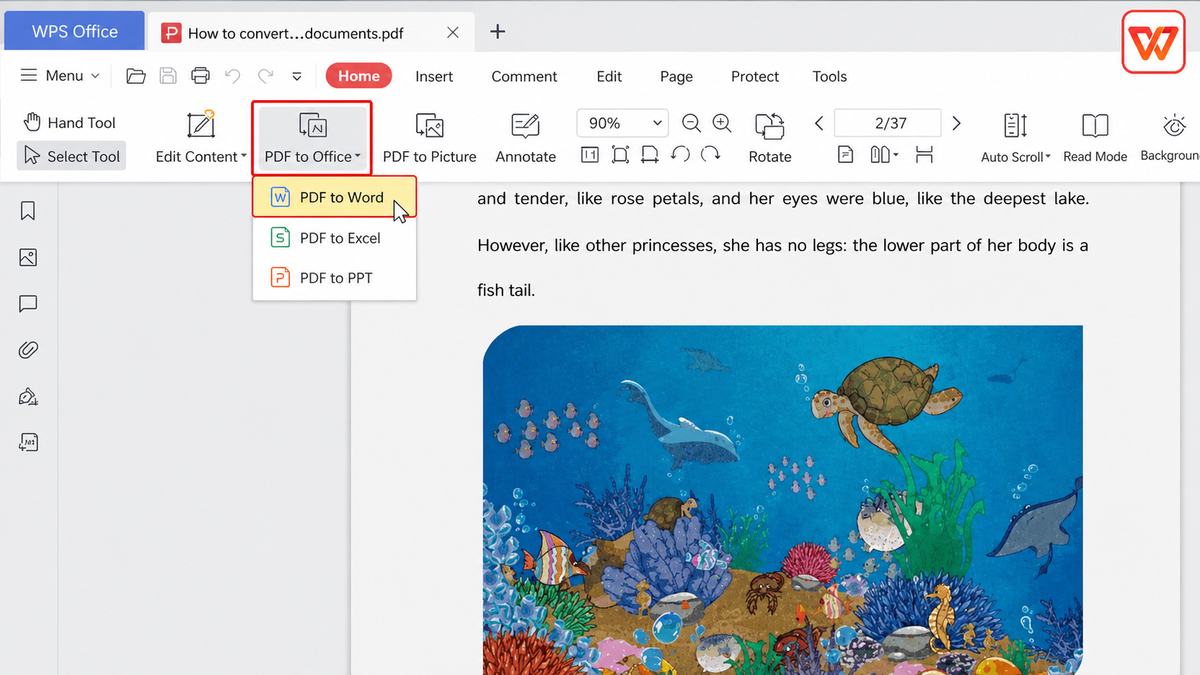Image resolution: width=1200 pixels, height=675 pixels.
Task: Switch to the Home ribbon tab
Action: pos(358,76)
